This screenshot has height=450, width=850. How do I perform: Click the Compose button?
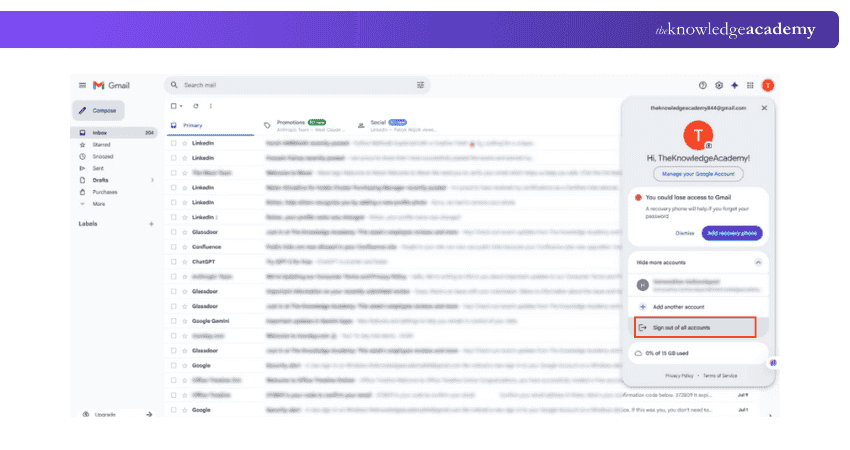[98, 111]
